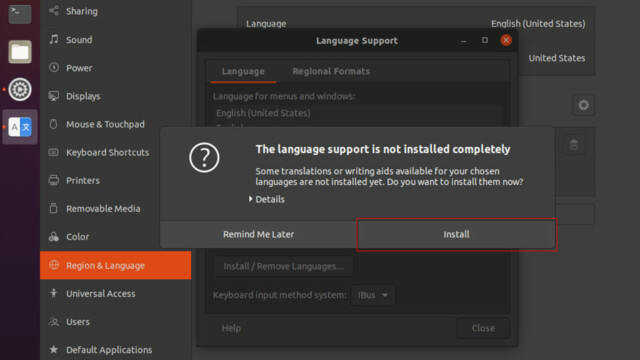Expand the Details disclosure triangle
The width and height of the screenshot is (640, 360).
click(x=251, y=199)
